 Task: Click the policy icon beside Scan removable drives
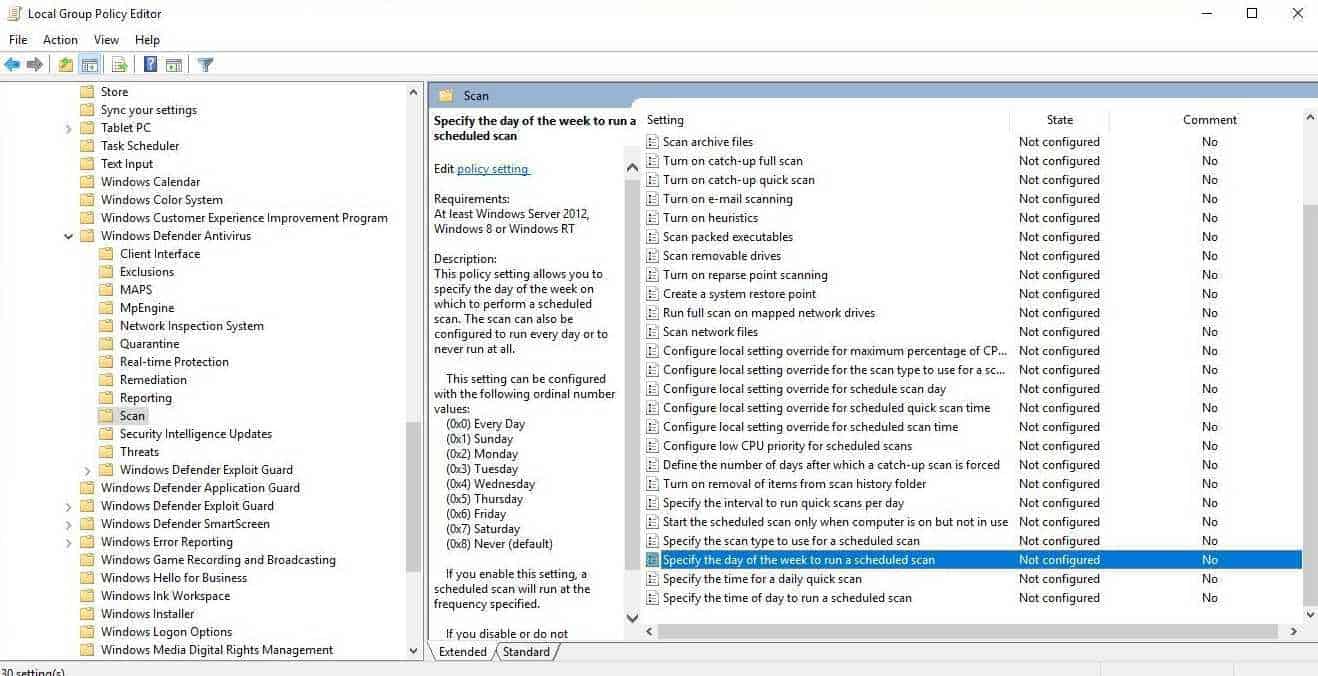pos(653,256)
